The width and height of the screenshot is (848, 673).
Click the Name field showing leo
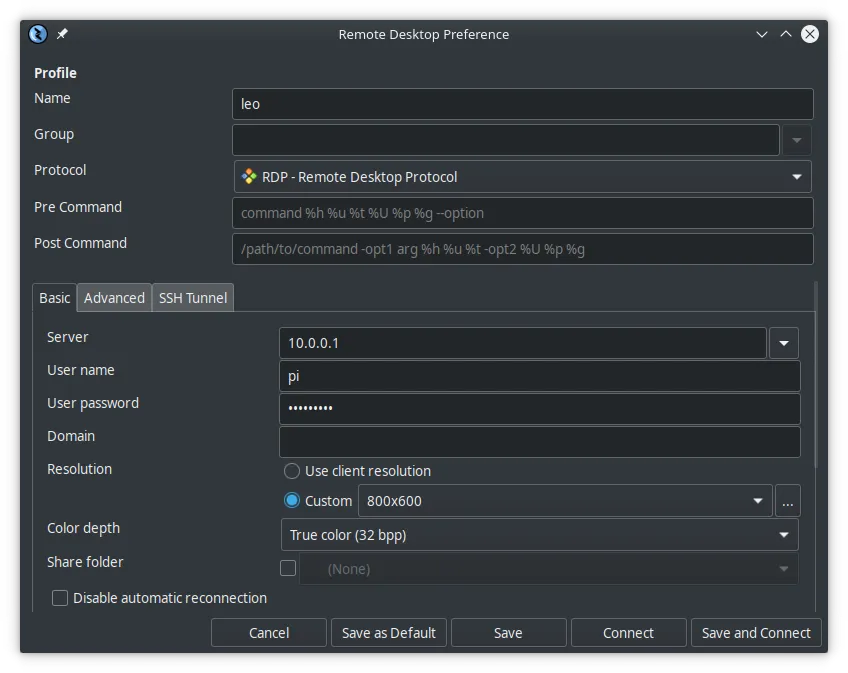[x=520, y=103]
